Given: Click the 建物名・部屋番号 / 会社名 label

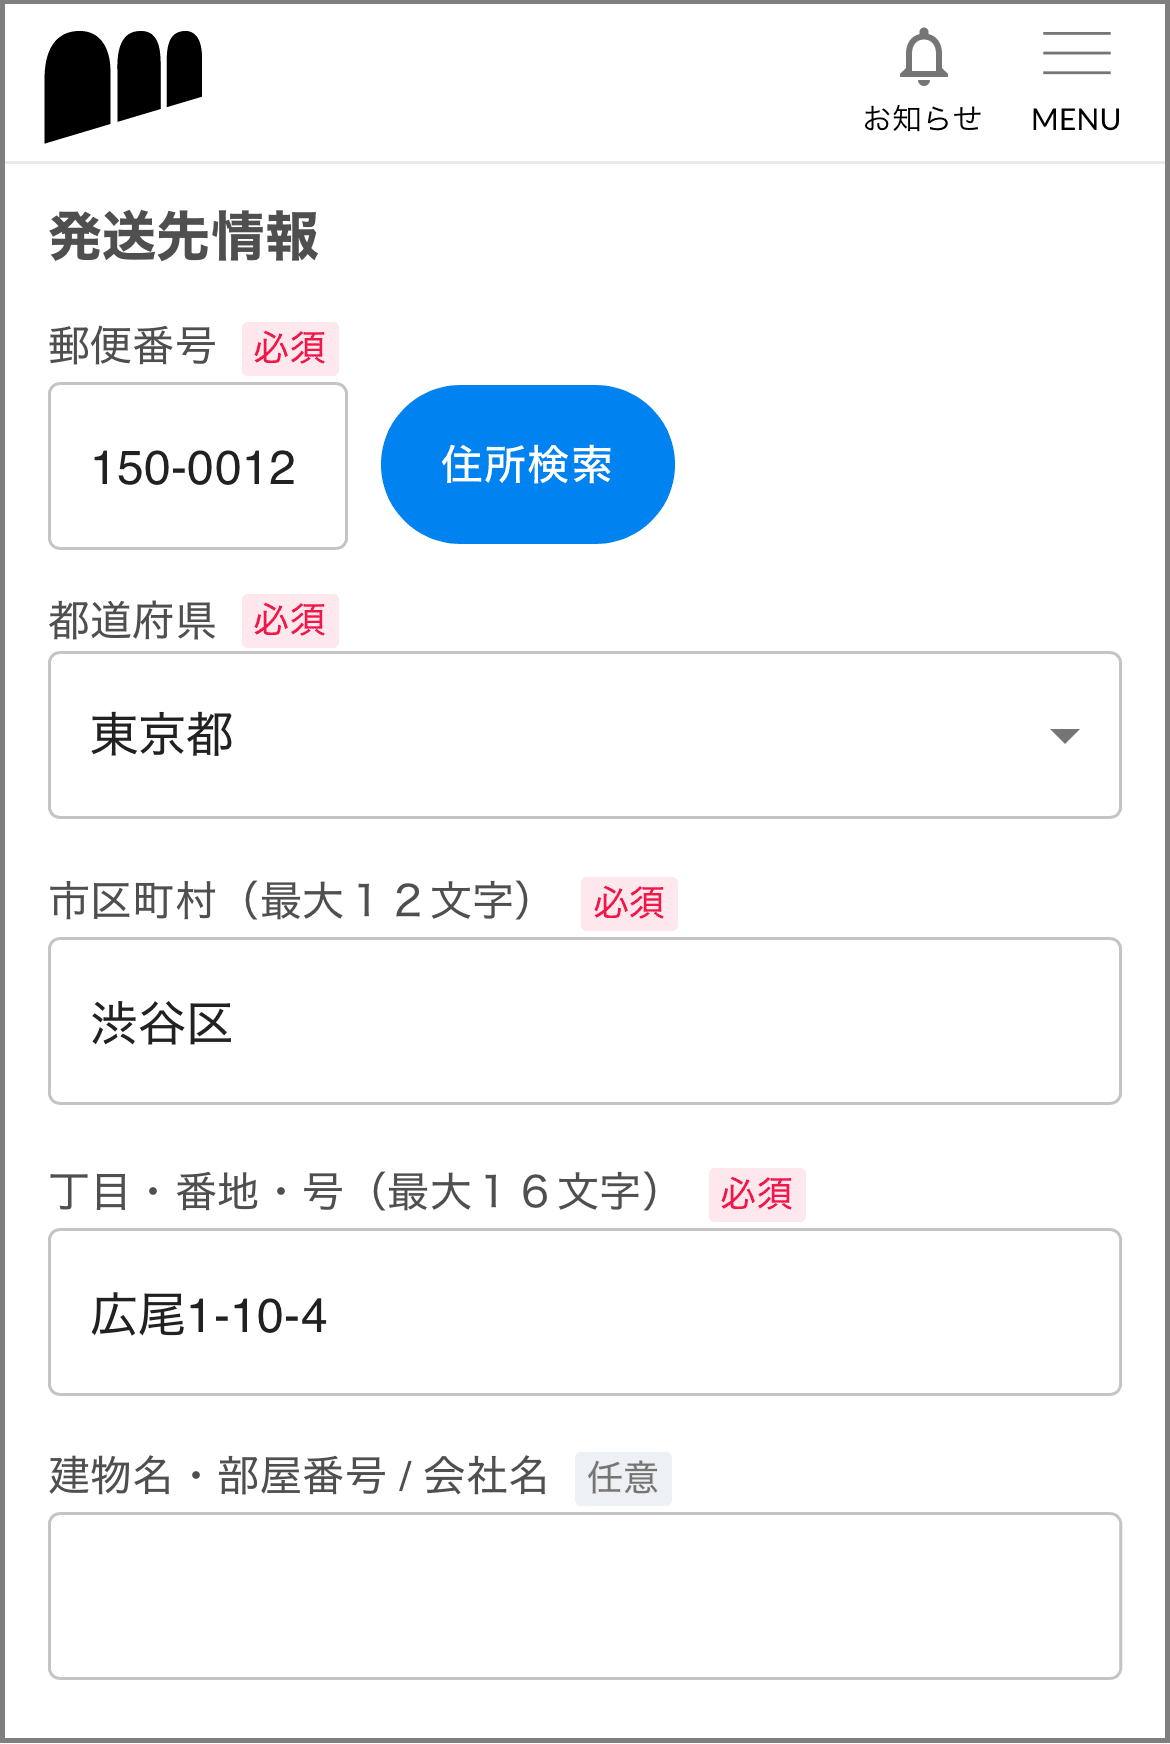Looking at the screenshot, I should tap(298, 1477).
